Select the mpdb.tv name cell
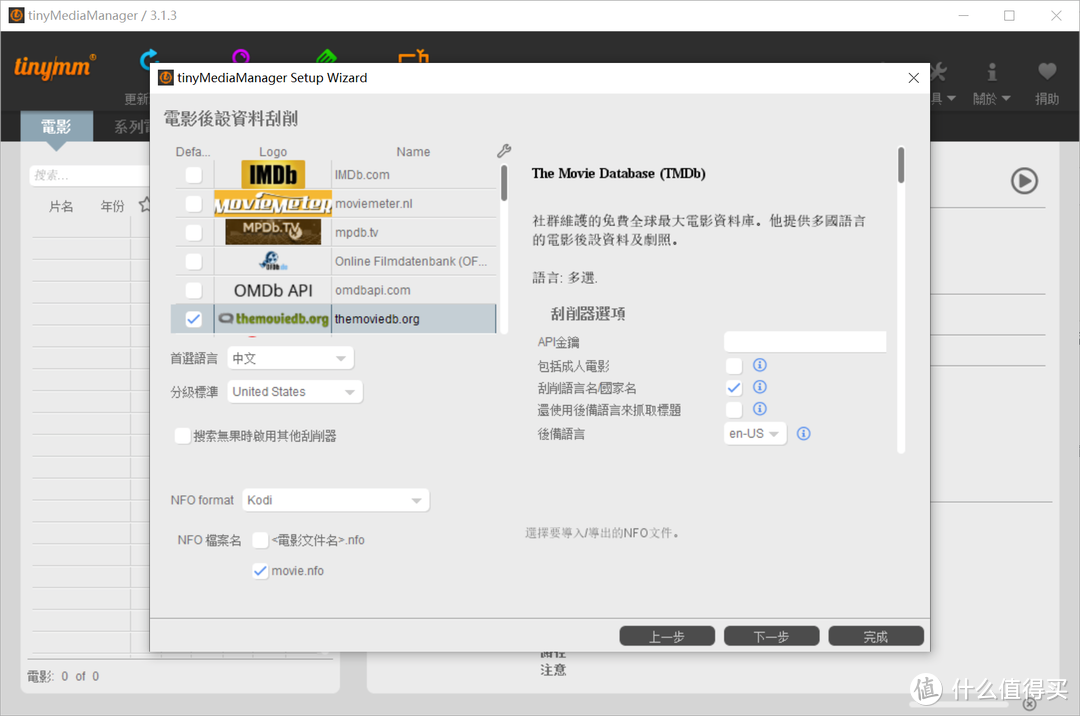This screenshot has width=1080, height=716. pos(413,233)
